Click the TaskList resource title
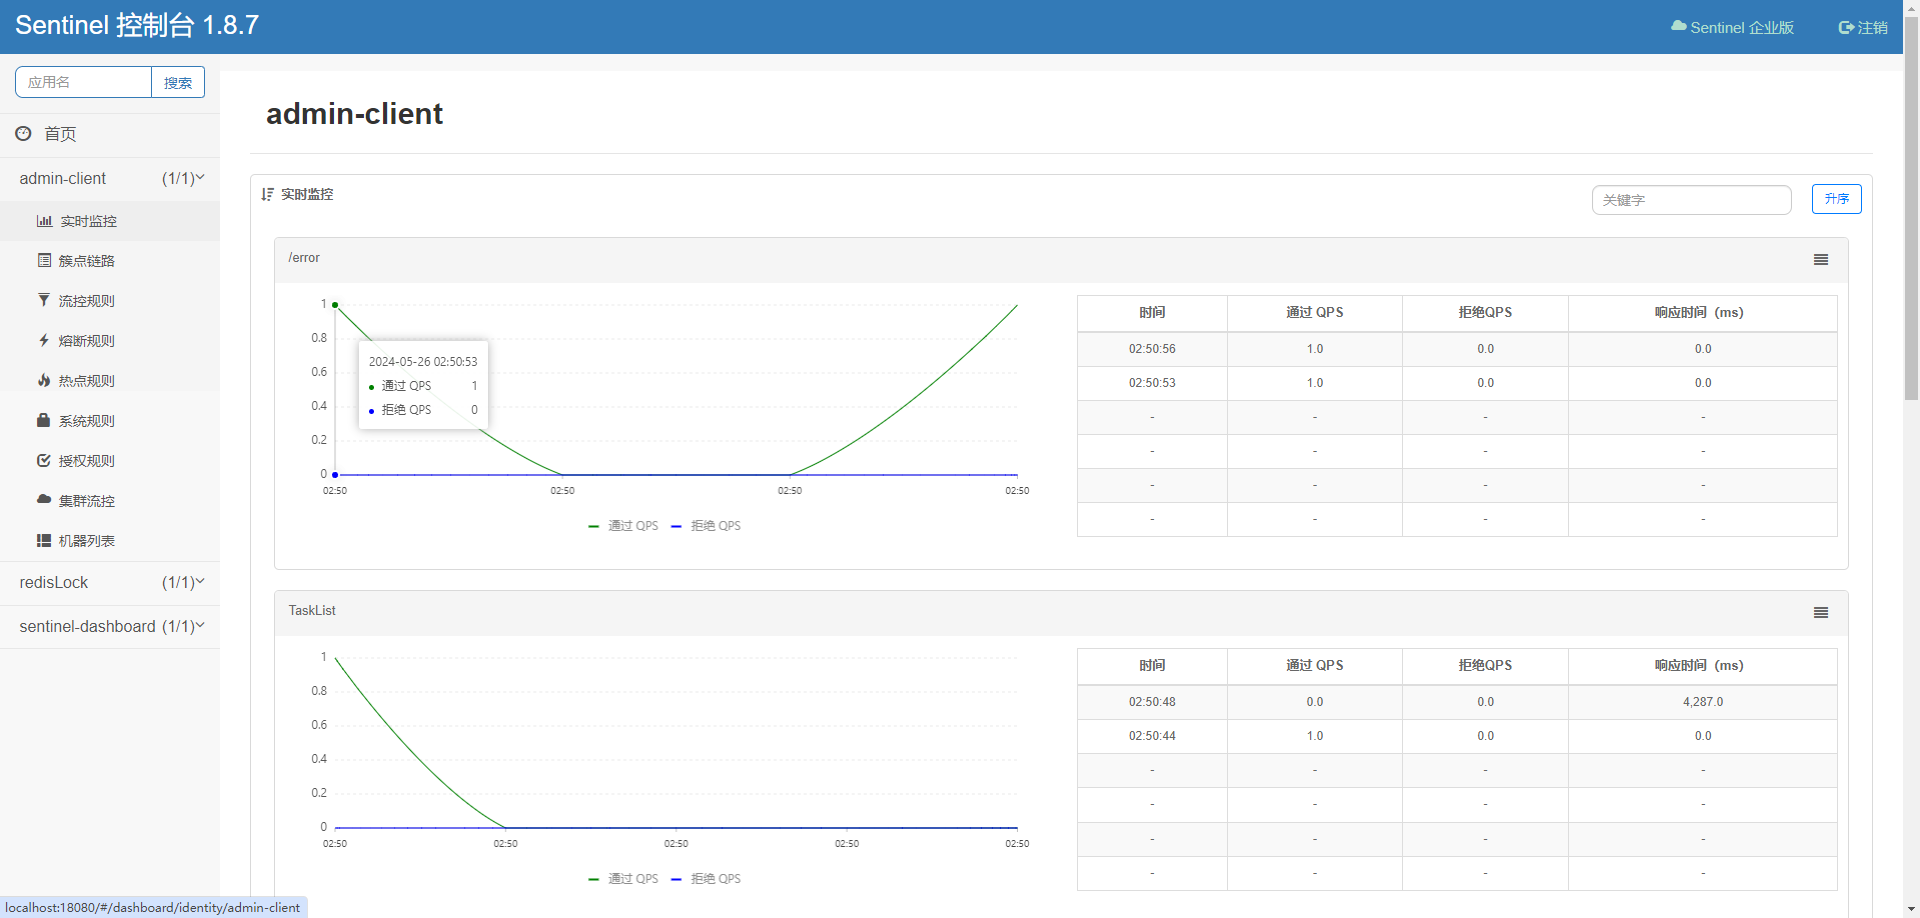The image size is (1920, 918). [312, 611]
